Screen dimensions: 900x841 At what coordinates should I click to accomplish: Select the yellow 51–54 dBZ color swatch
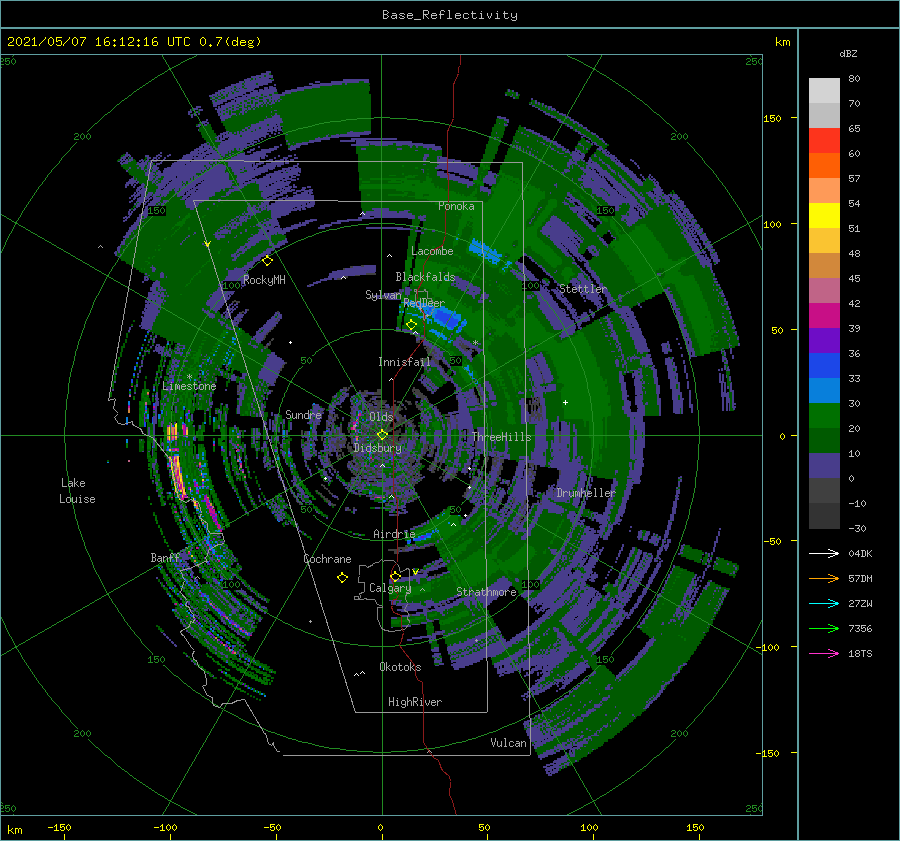824,216
